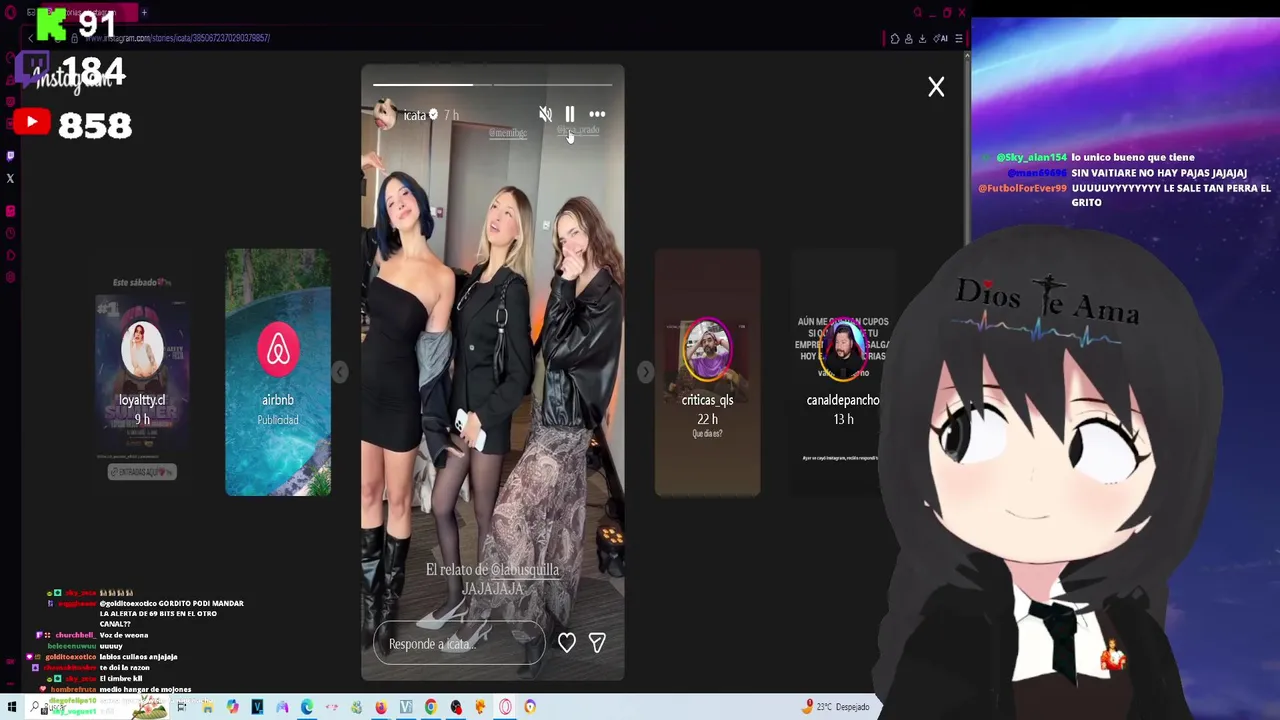Click the 'Responde a icata' reply field
Image resolution: width=1280 pixels, height=720 pixels.
(459, 644)
